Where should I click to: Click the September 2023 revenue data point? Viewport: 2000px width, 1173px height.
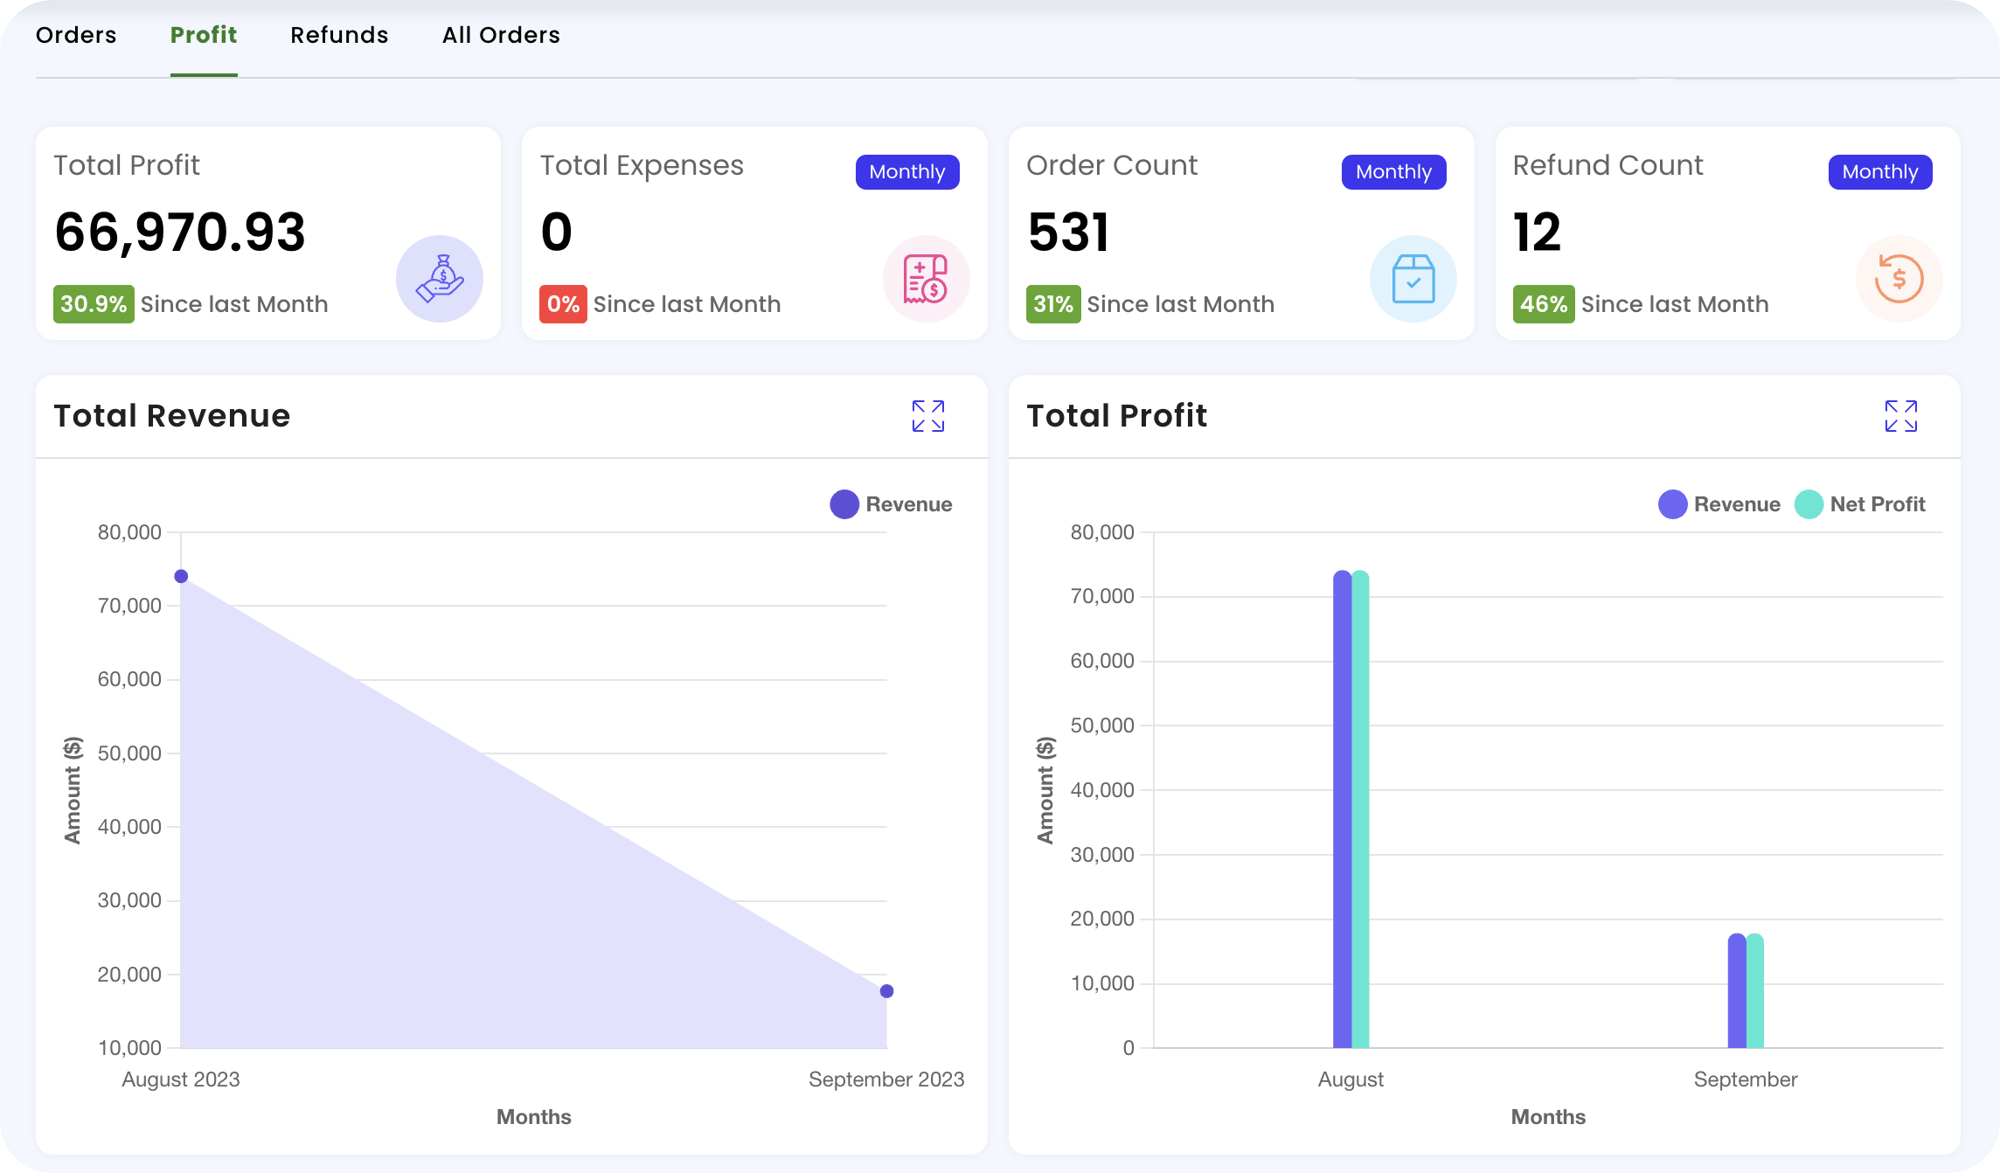click(887, 991)
